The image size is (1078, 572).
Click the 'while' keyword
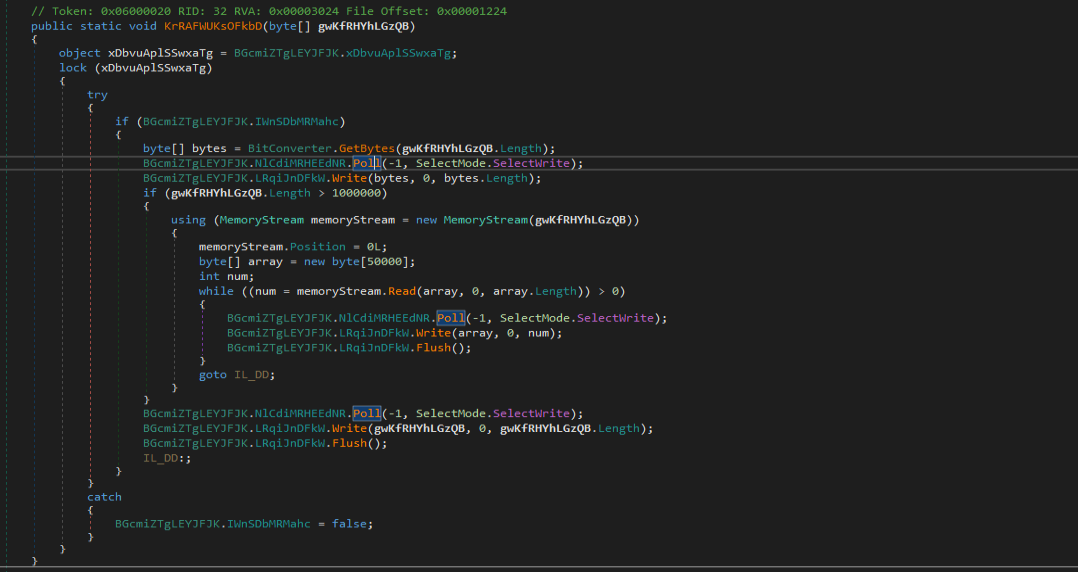[216, 292]
